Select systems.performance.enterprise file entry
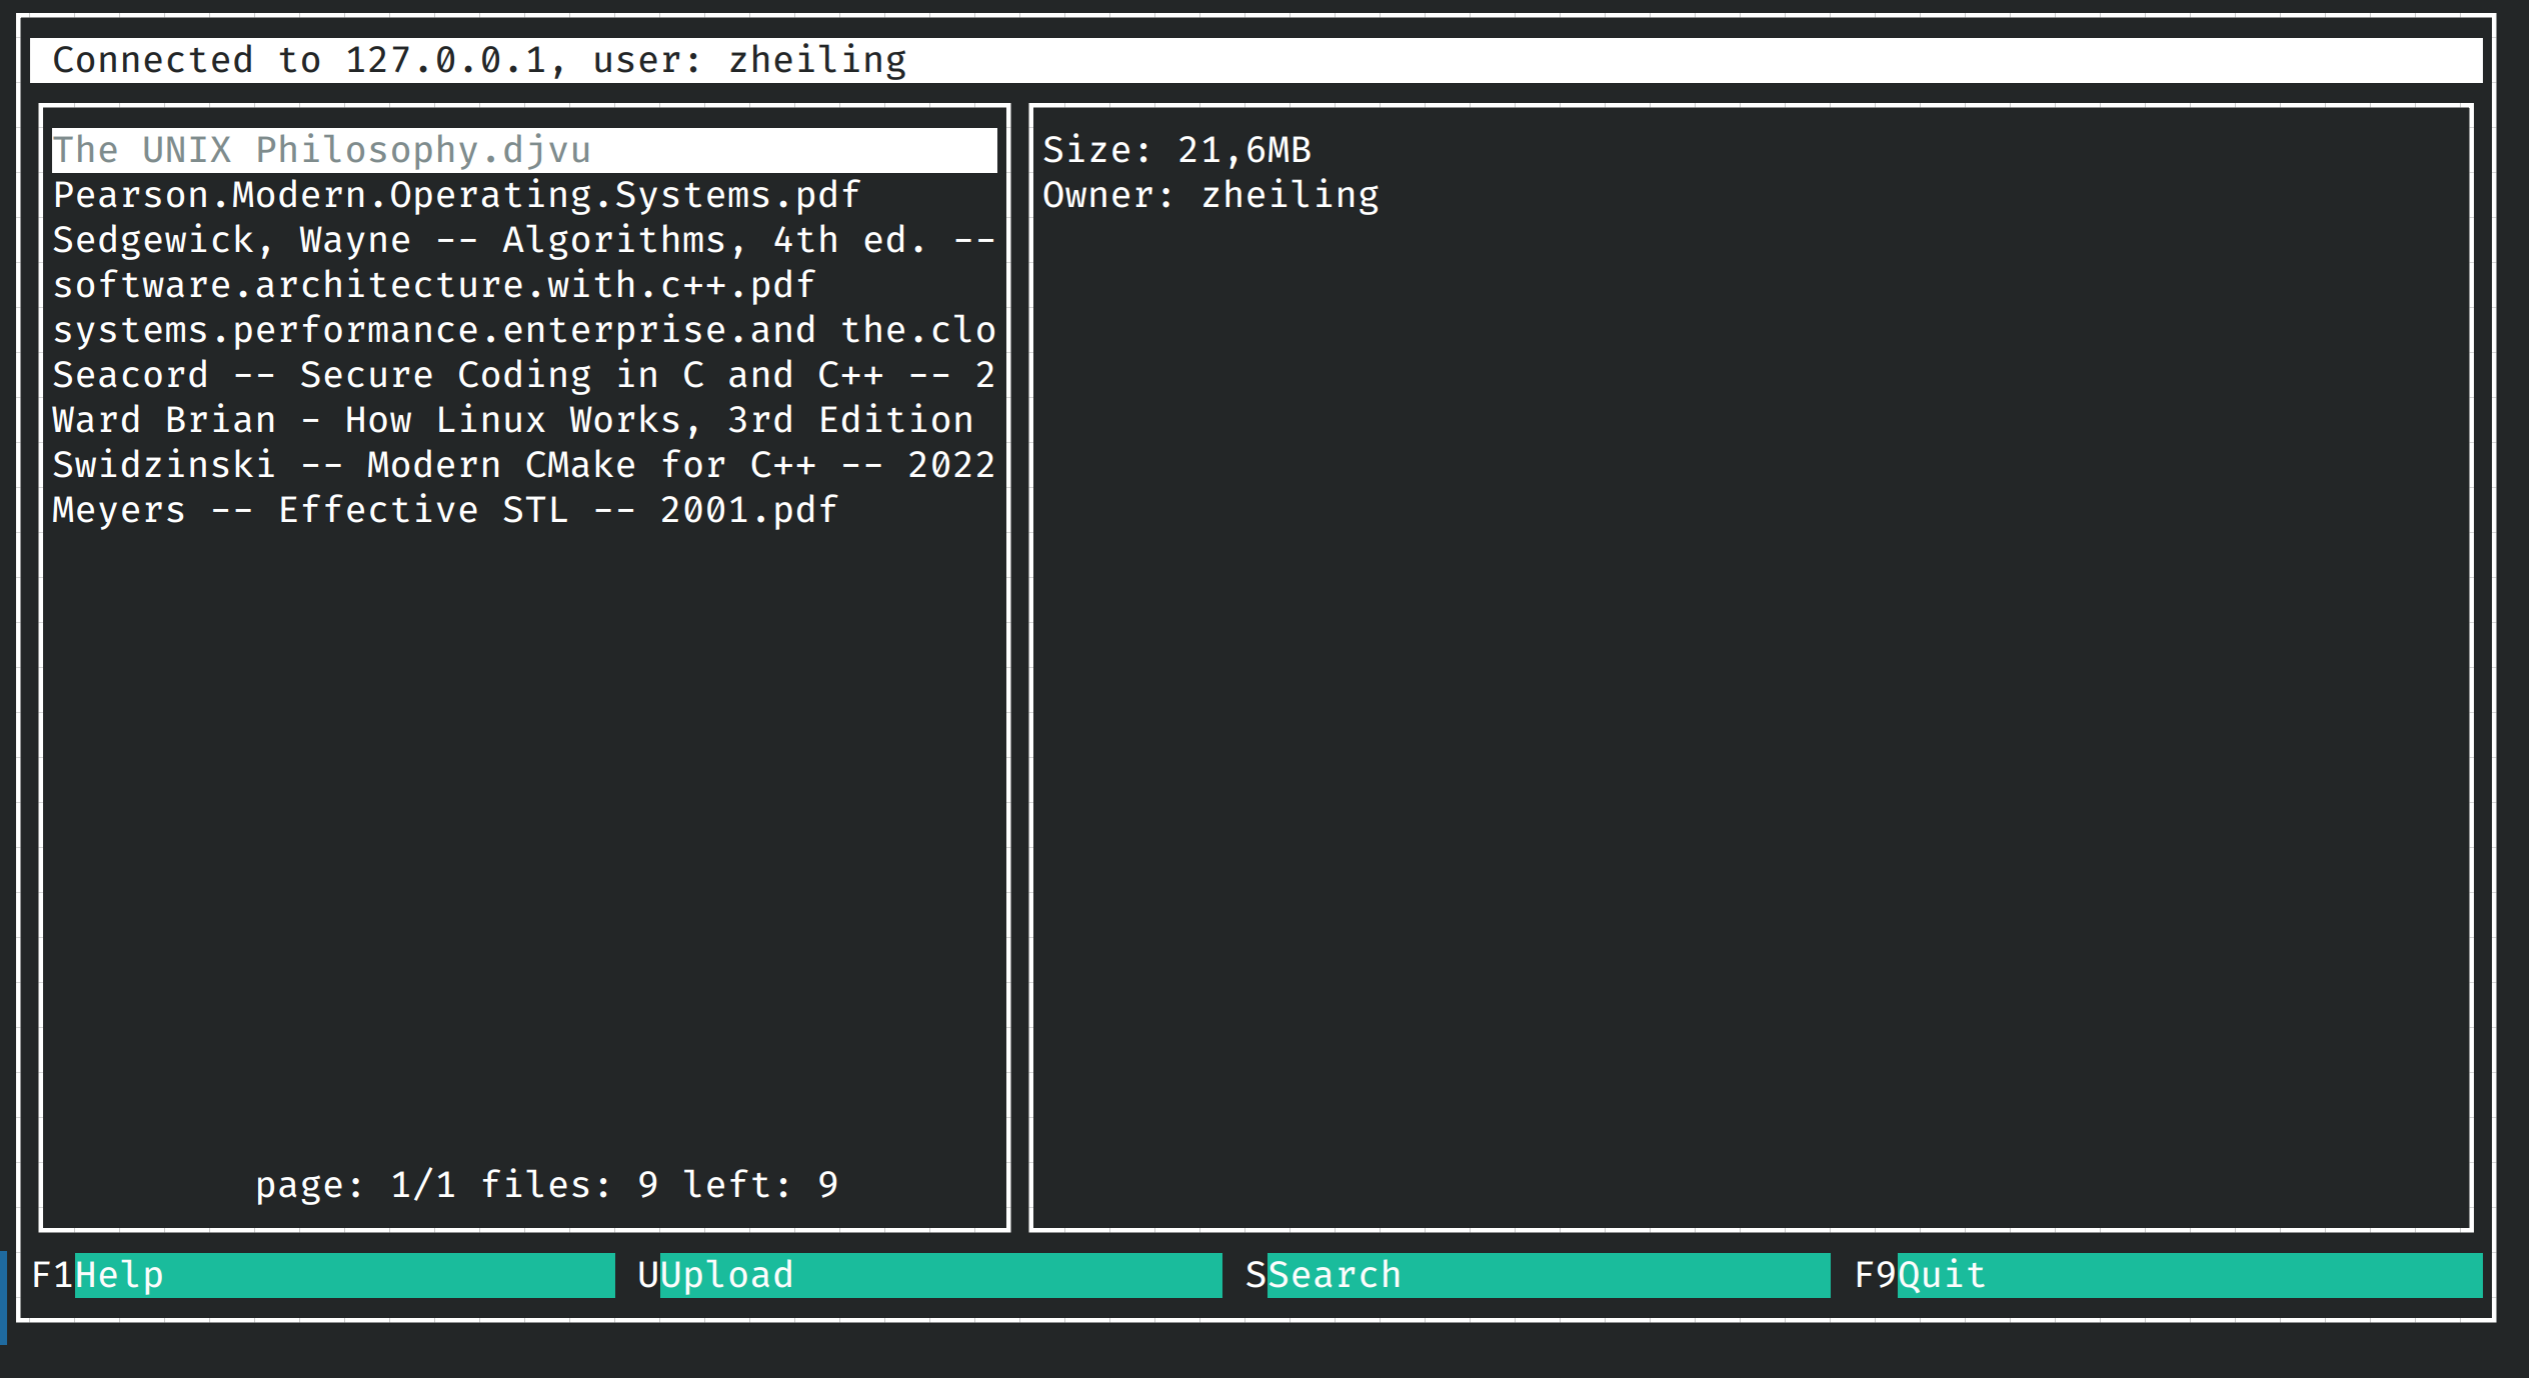2529x1378 pixels. click(x=524, y=330)
